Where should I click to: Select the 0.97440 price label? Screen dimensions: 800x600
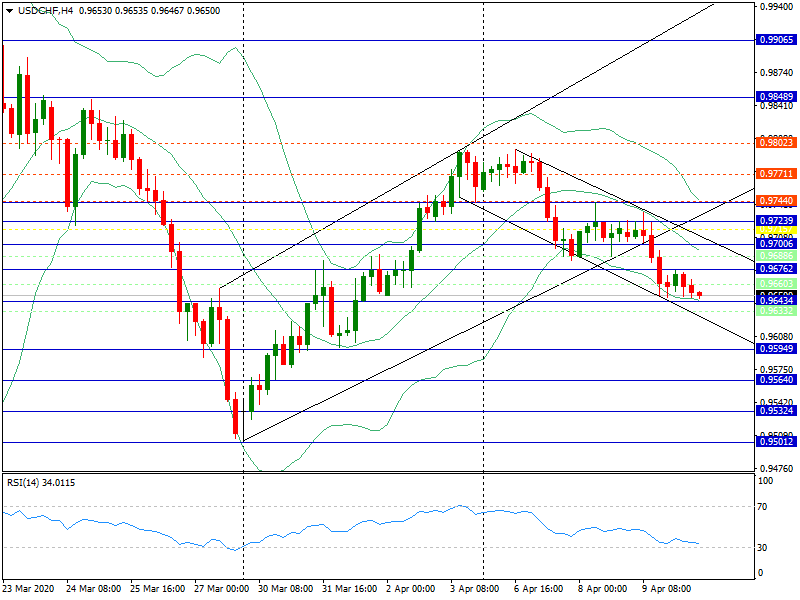point(776,202)
